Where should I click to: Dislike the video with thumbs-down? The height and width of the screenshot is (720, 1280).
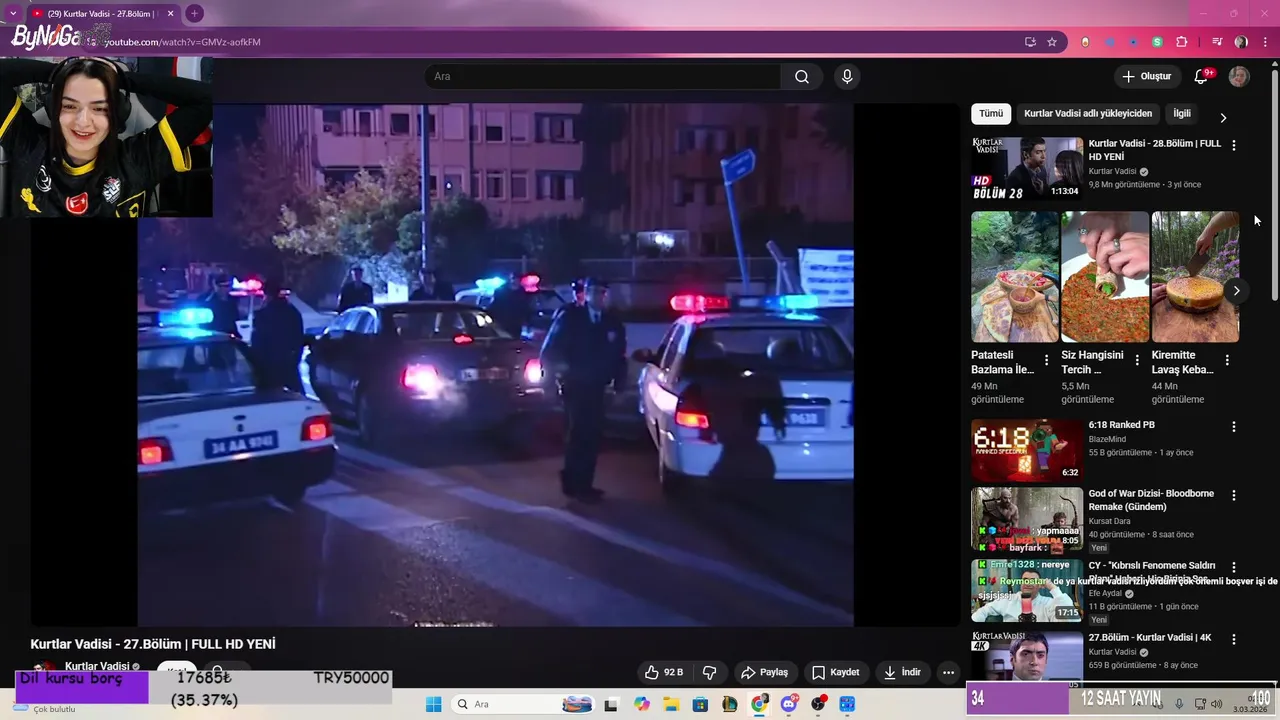[710, 672]
